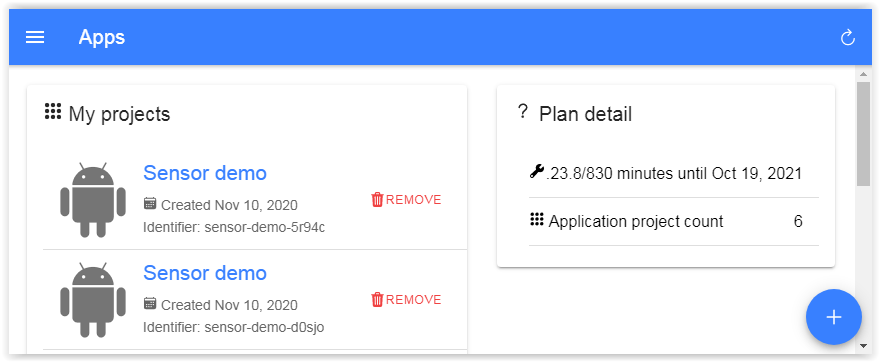Click the scrollbar up arrow
880x362 pixels.
click(x=864, y=74)
